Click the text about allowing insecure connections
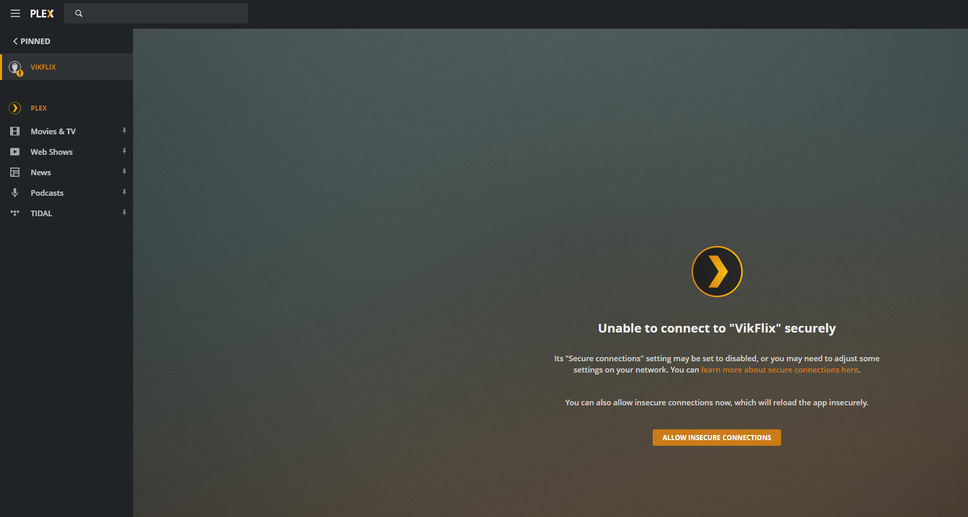Image resolution: width=968 pixels, height=517 pixels. pos(717,403)
